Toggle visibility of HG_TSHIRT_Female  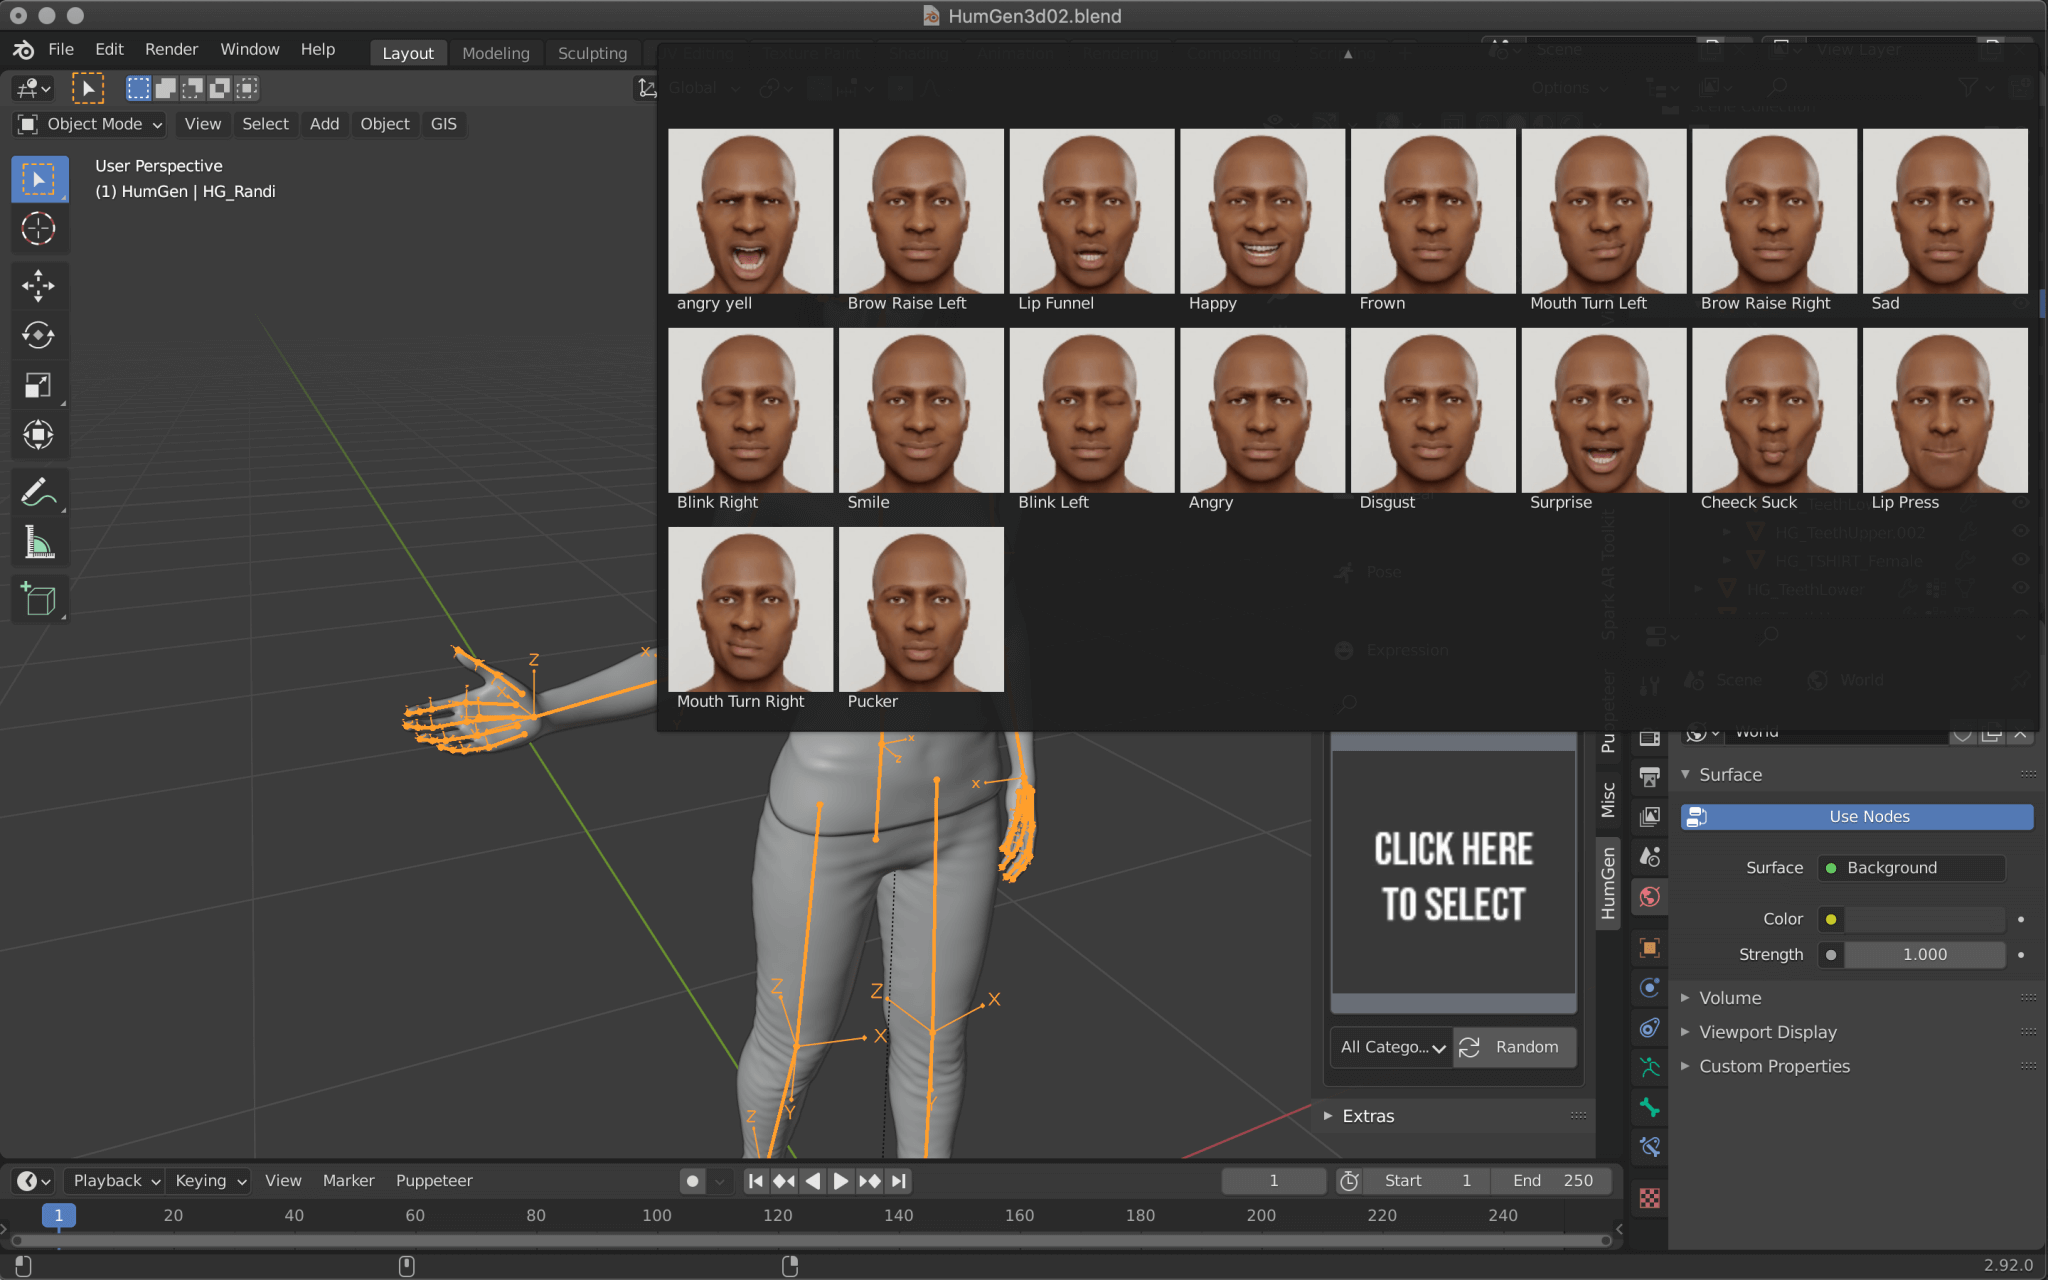[2021, 560]
